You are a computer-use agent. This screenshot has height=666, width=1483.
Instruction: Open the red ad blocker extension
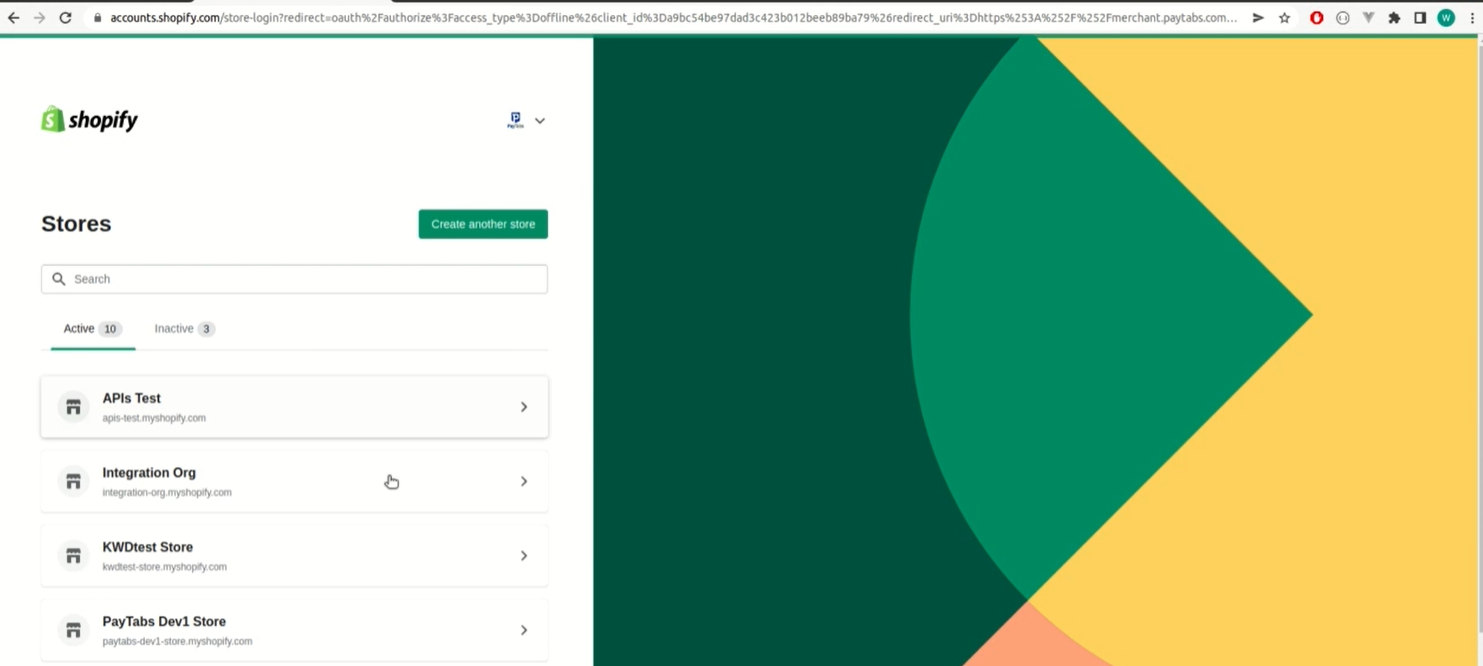tap(1317, 18)
